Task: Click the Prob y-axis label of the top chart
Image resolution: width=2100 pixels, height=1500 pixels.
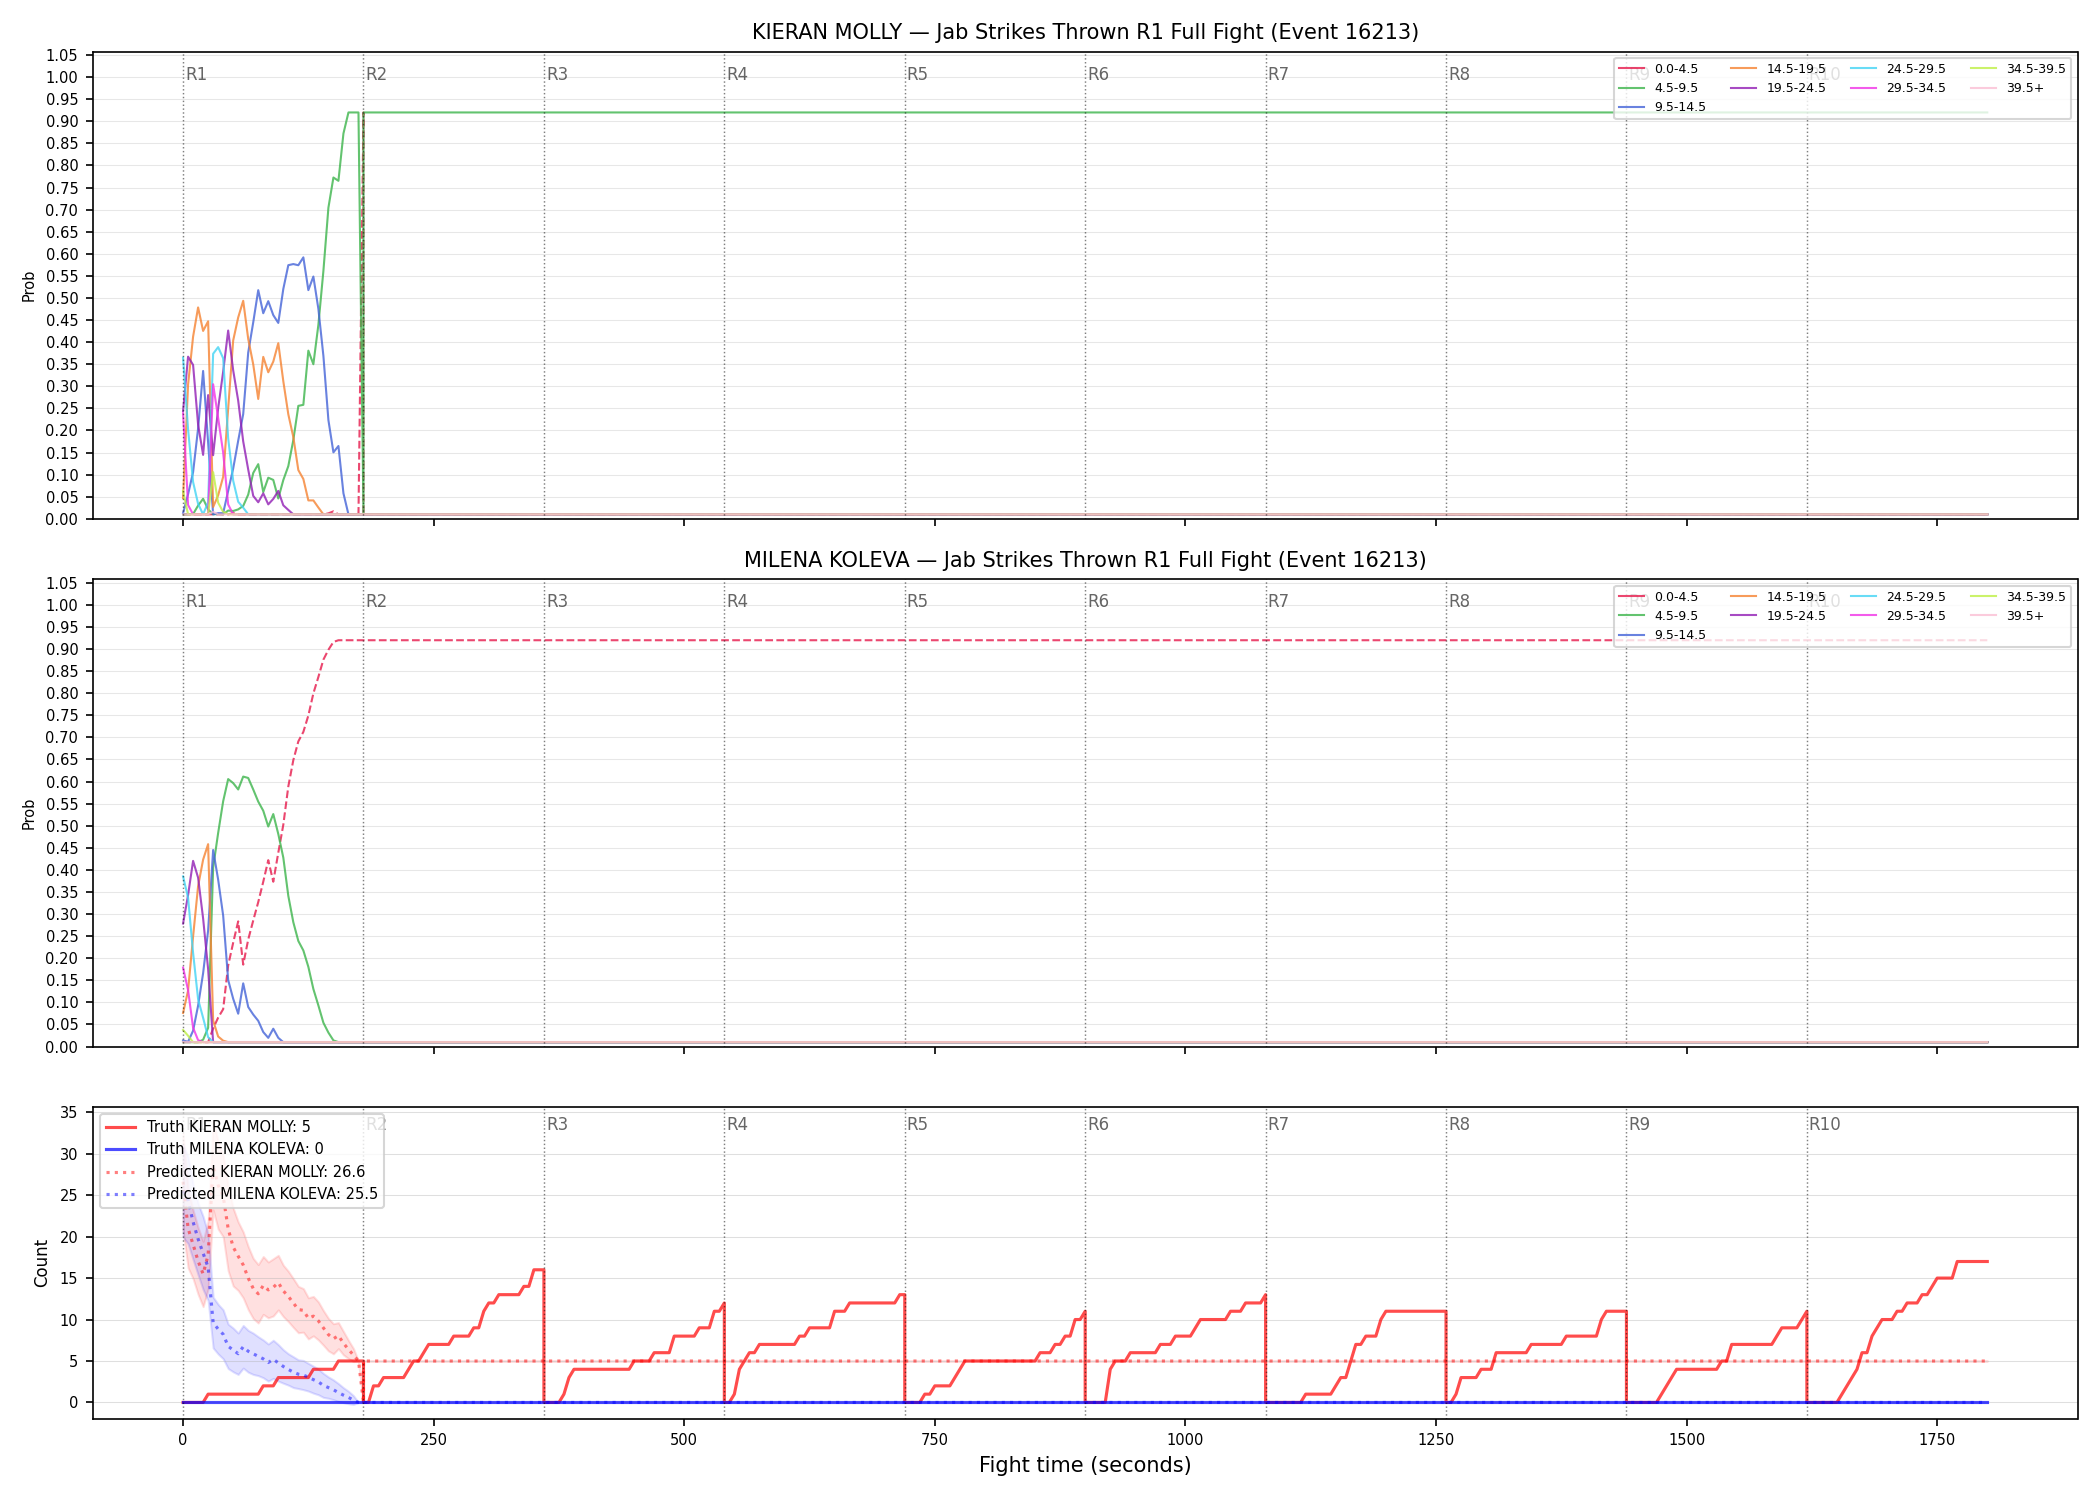Action: 29,287
